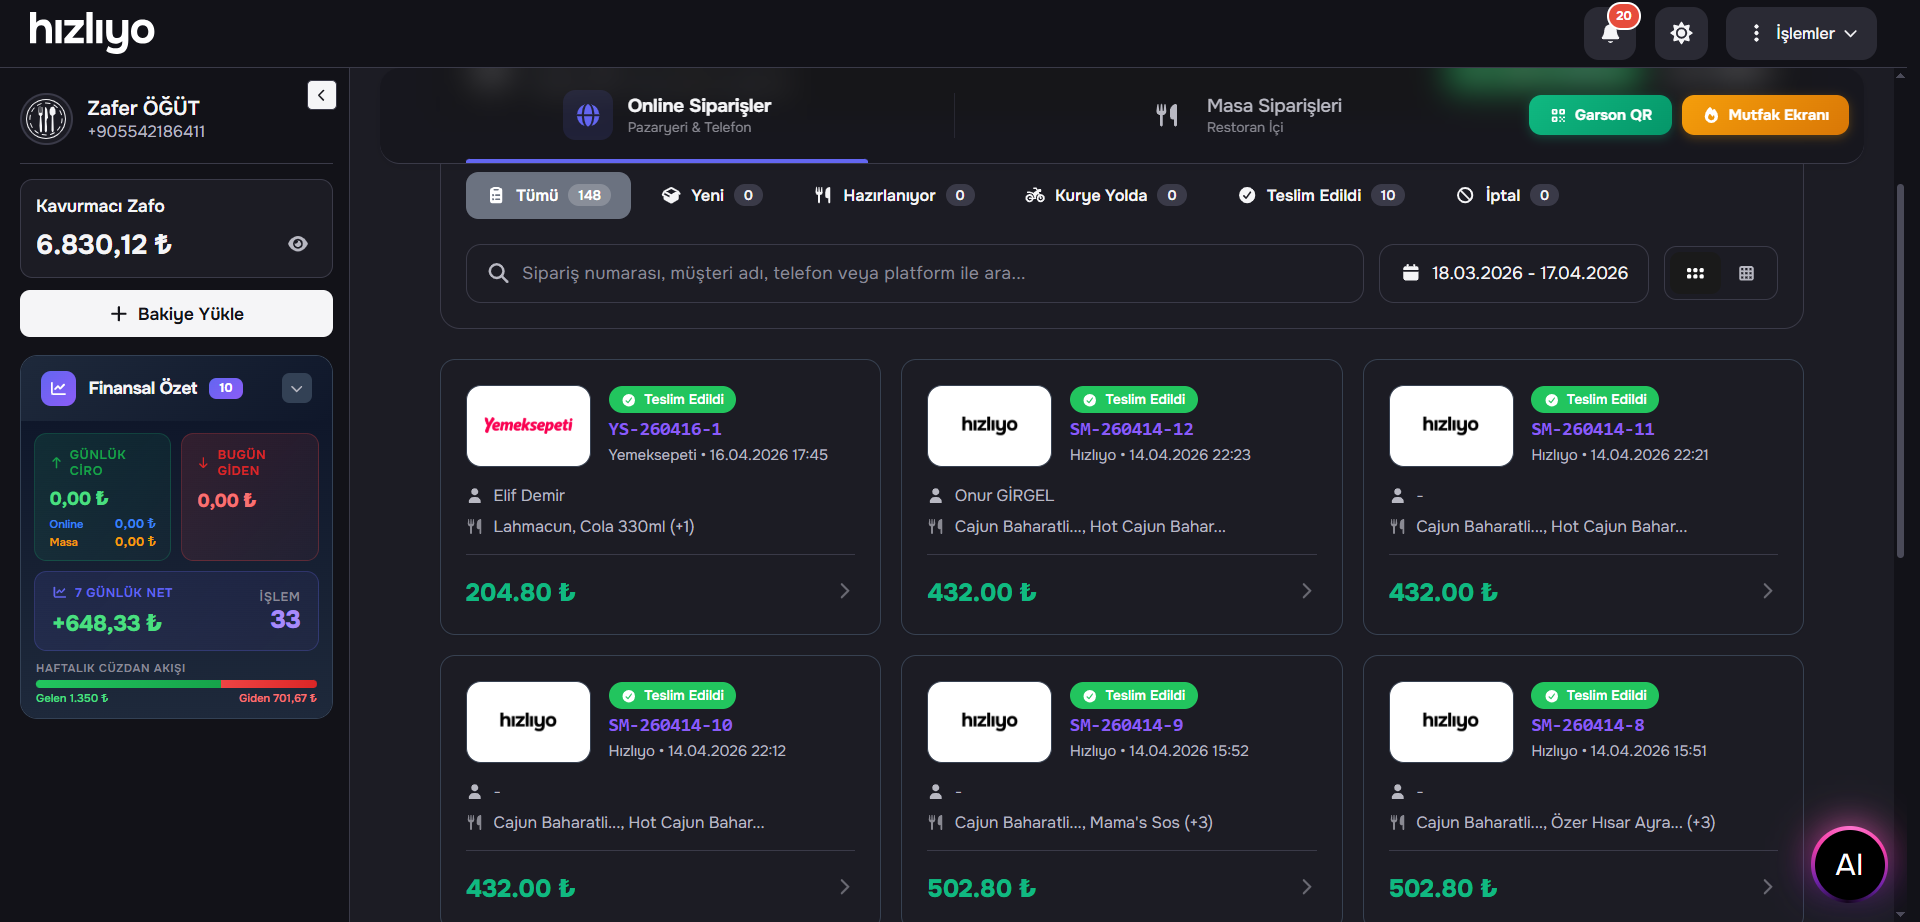Image resolution: width=1920 pixels, height=922 pixels.
Task: Click the Giden 701,67 ₺ label
Action: point(278,698)
